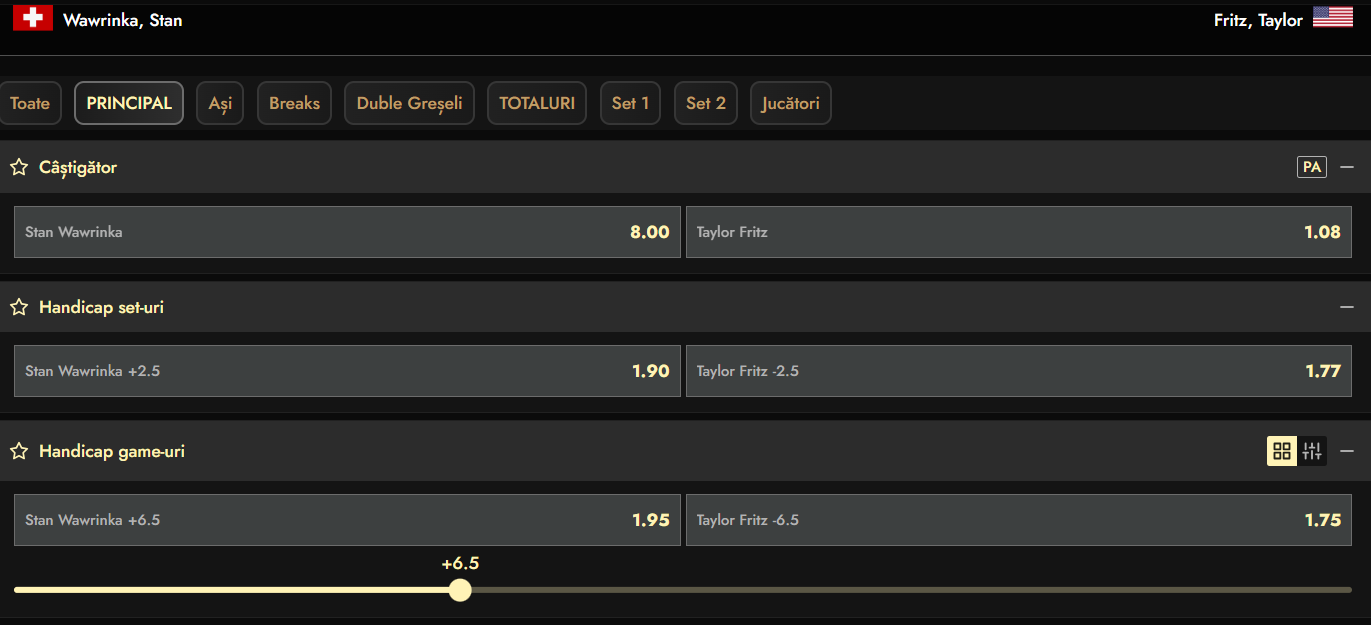Click the PA badge icon in Câștigător
This screenshot has height=625, width=1371.
click(x=1311, y=168)
